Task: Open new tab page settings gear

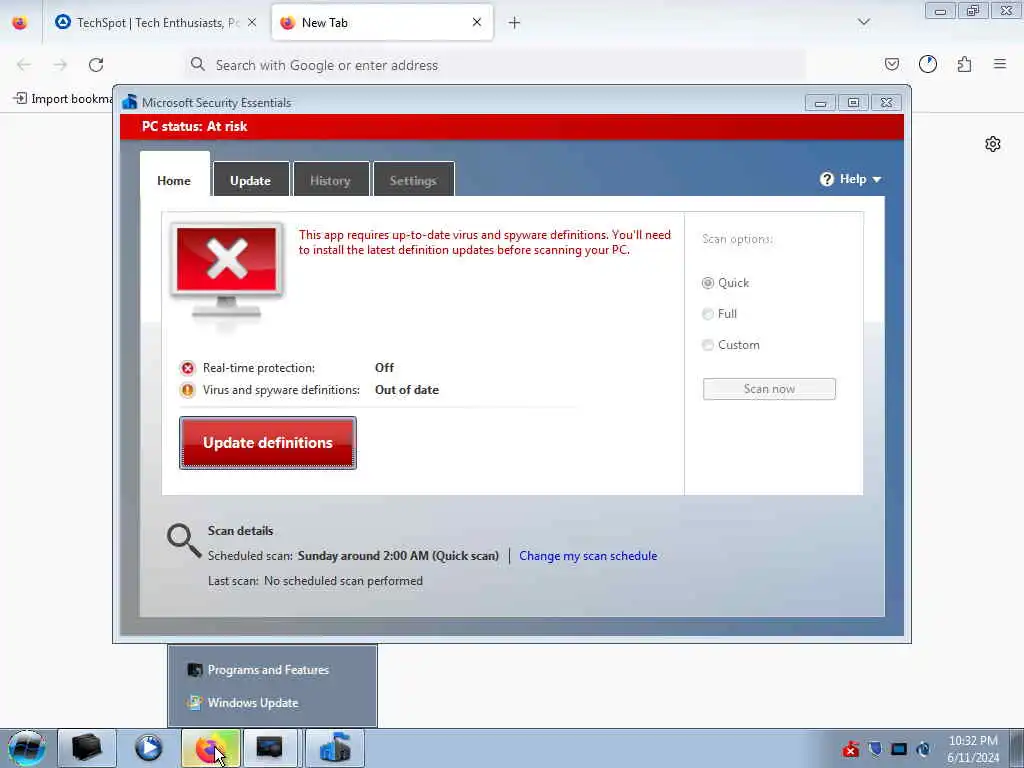Action: click(x=993, y=144)
